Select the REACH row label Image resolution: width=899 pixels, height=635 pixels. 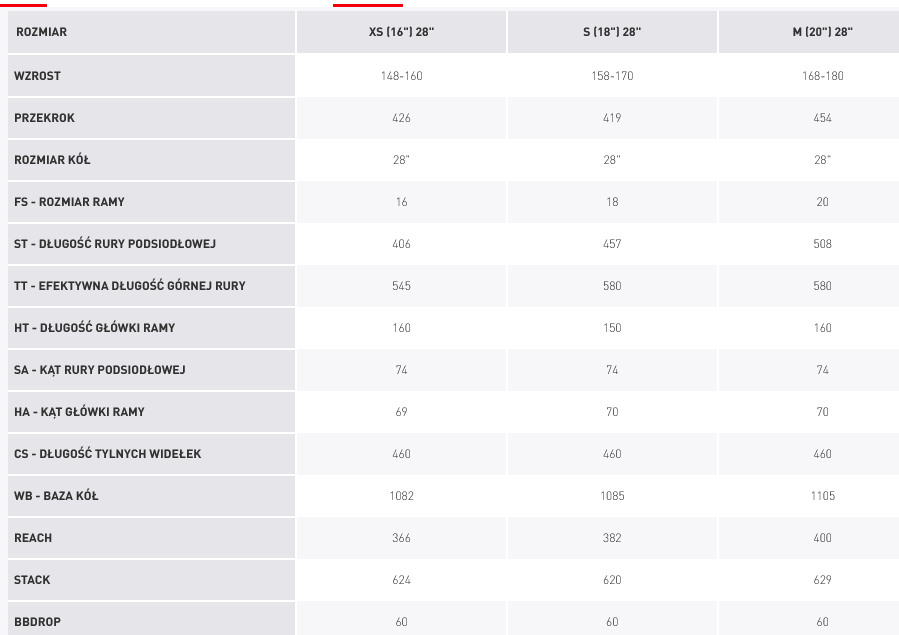(33, 538)
